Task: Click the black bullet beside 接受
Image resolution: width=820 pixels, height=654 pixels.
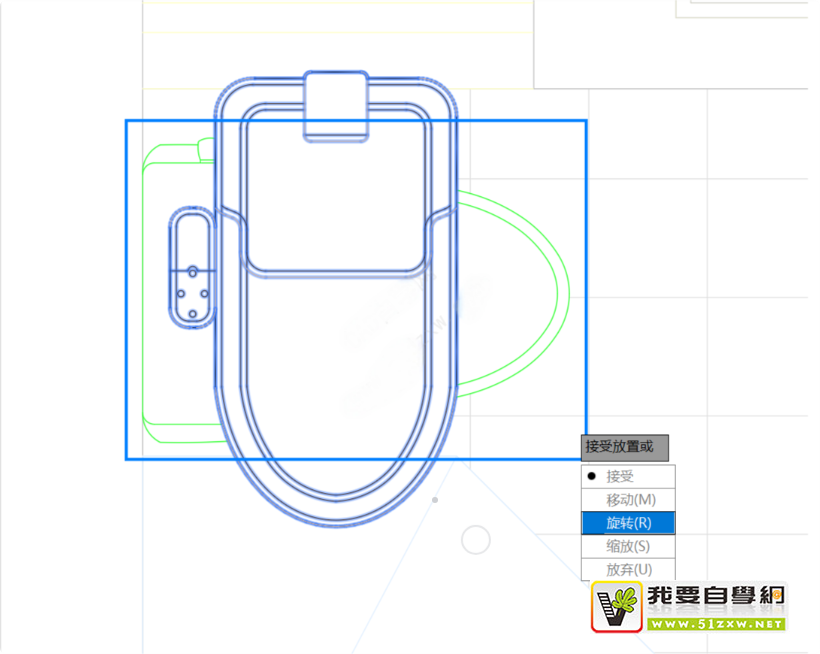Action: coord(592,477)
